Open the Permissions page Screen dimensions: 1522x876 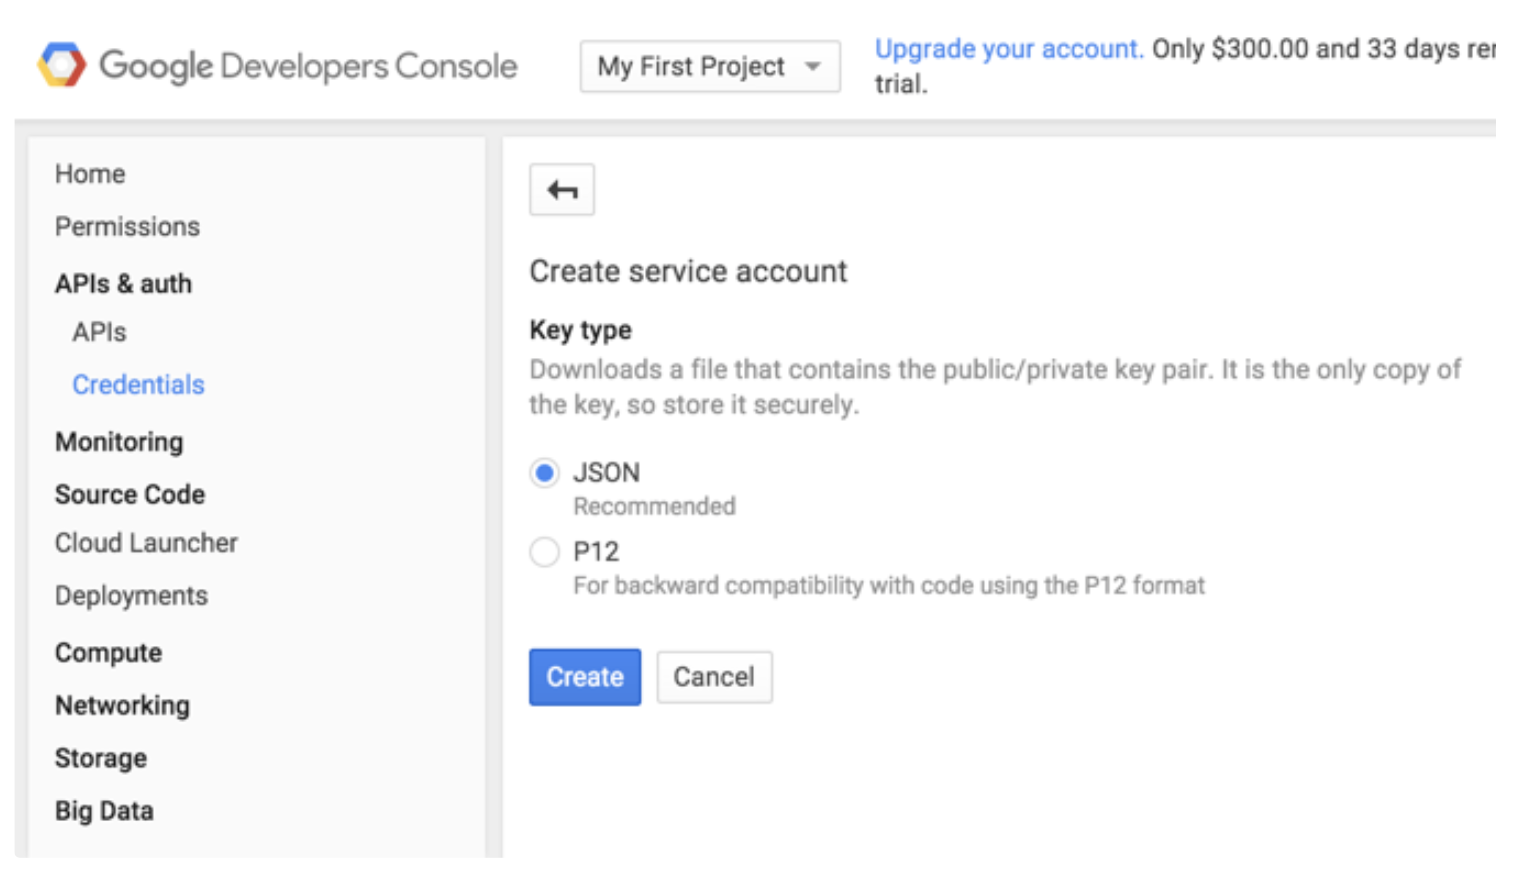[127, 227]
